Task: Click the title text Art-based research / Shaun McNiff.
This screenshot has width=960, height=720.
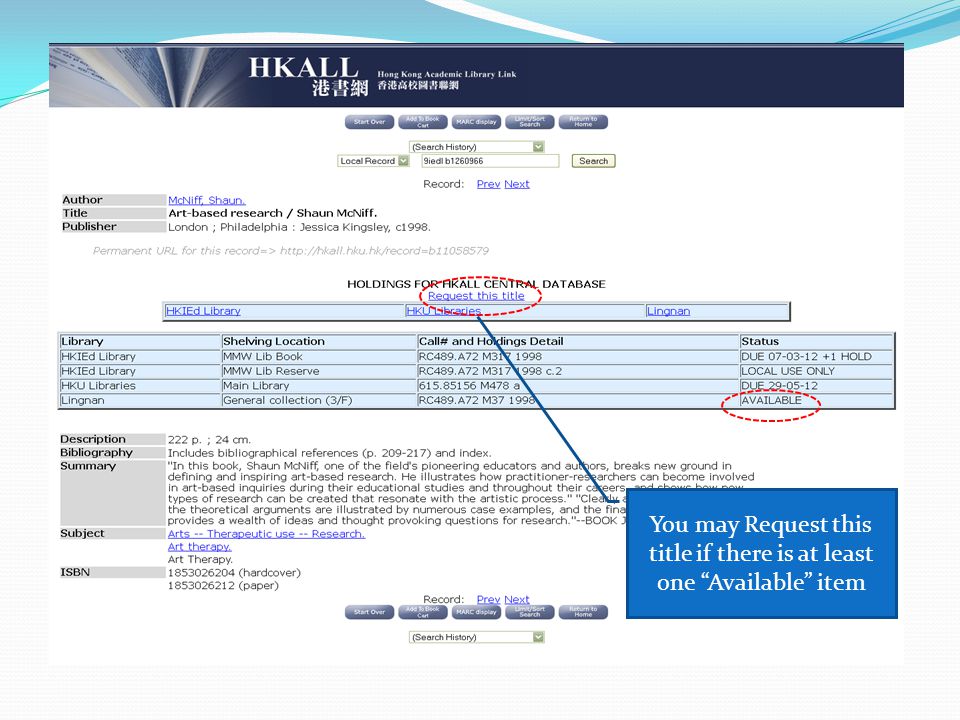Action: pyautogui.click(x=272, y=213)
